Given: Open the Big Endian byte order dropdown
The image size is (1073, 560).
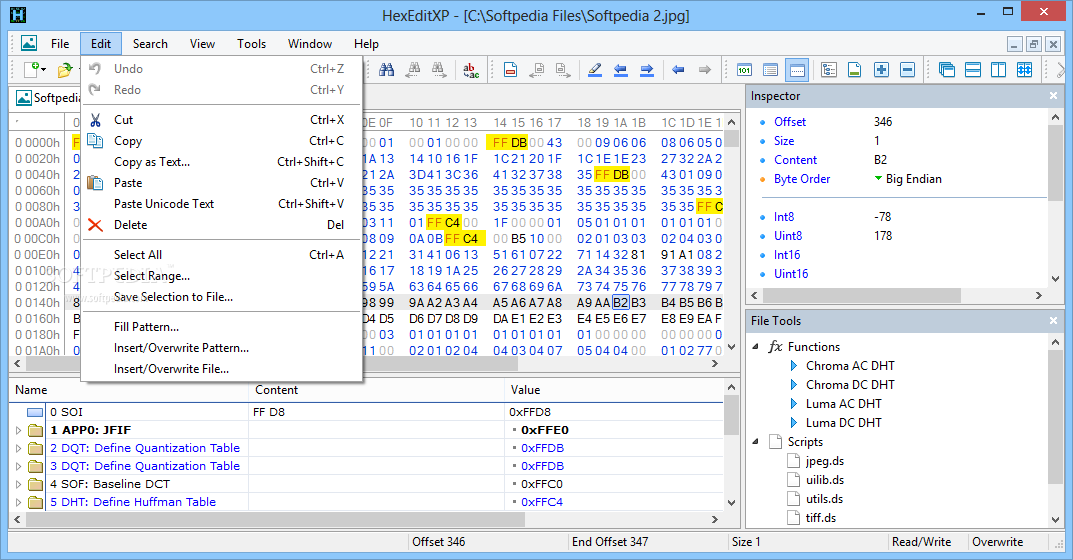Looking at the screenshot, I should click(879, 179).
